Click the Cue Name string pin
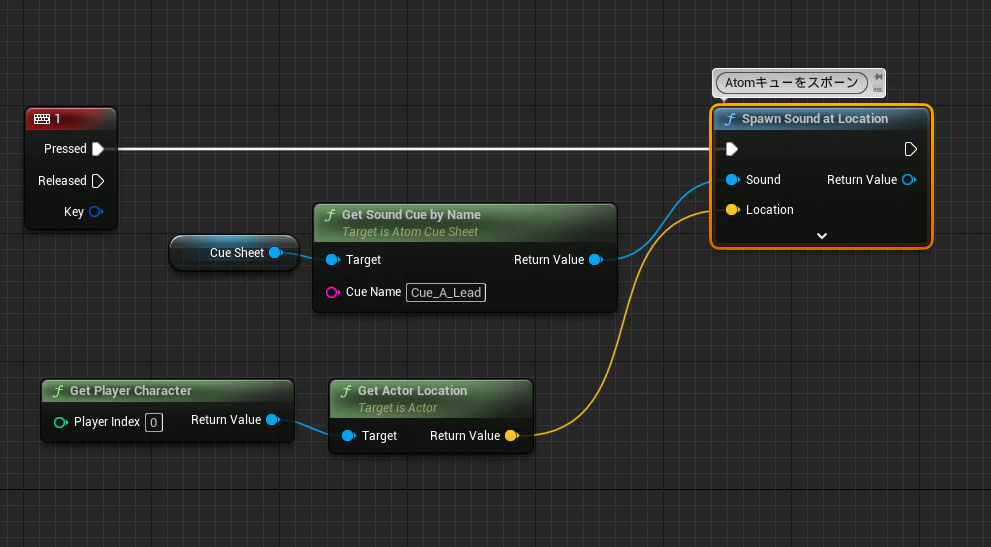This screenshot has width=991, height=547. (332, 292)
